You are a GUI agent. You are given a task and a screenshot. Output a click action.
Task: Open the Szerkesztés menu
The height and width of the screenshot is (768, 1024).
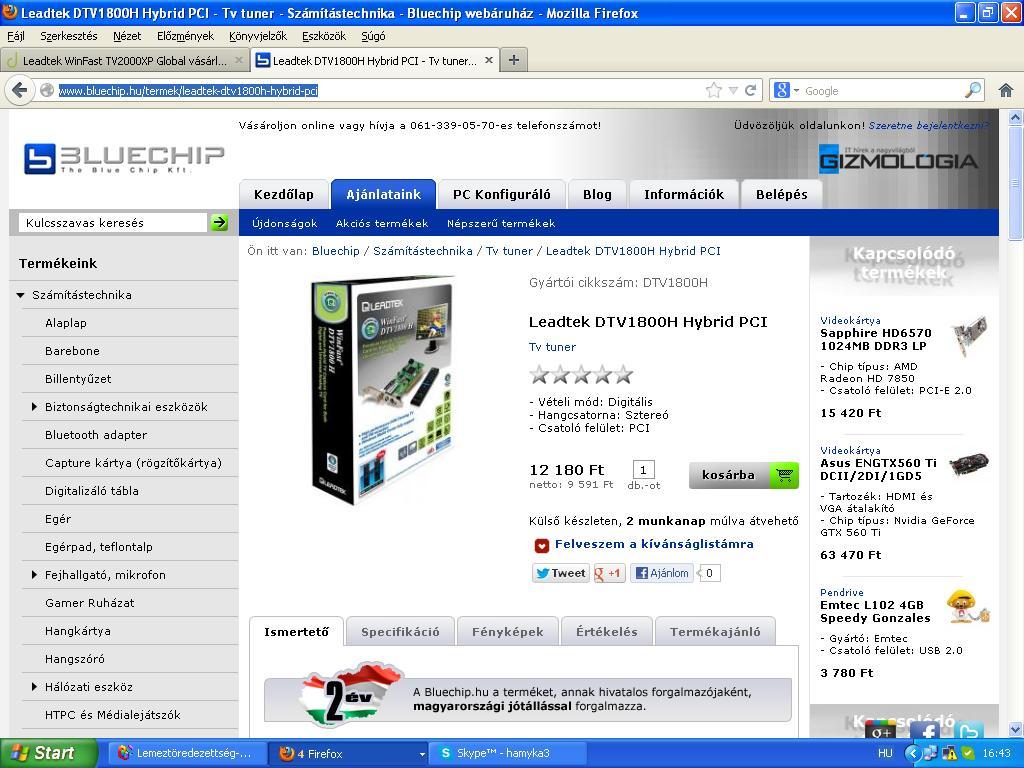[69, 36]
